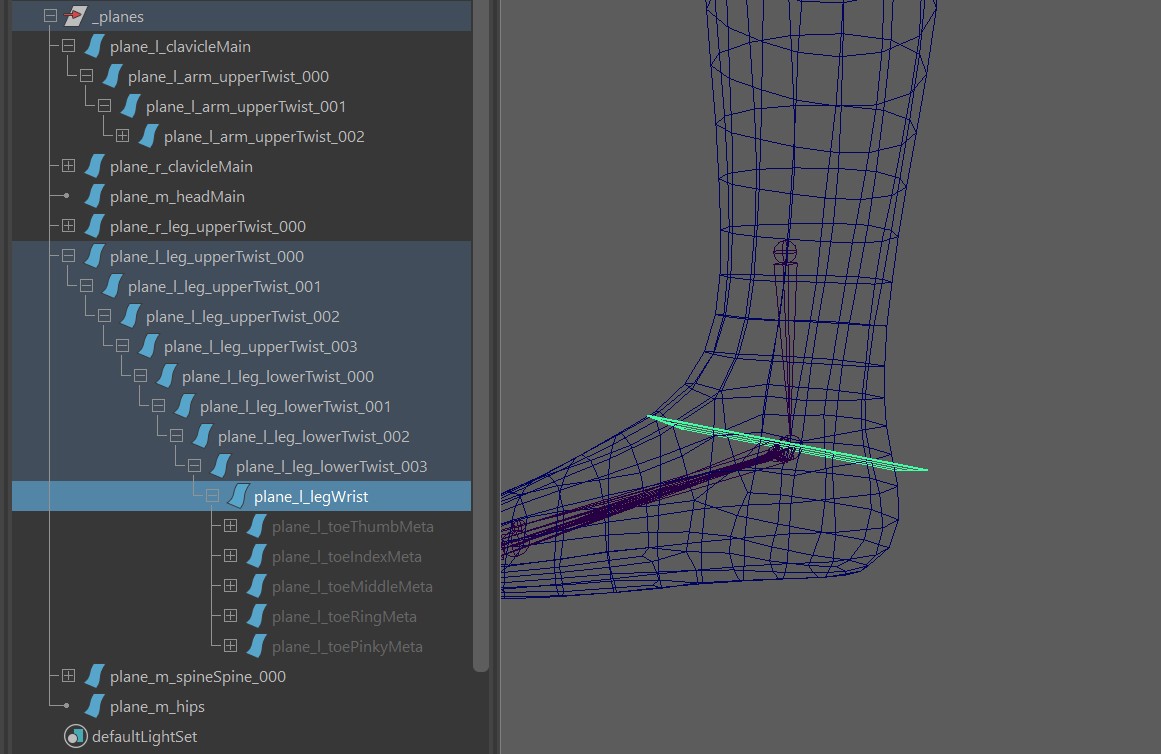Expand plane_l_arm_upperTwist_002 children
The image size is (1161, 754).
pos(122,136)
